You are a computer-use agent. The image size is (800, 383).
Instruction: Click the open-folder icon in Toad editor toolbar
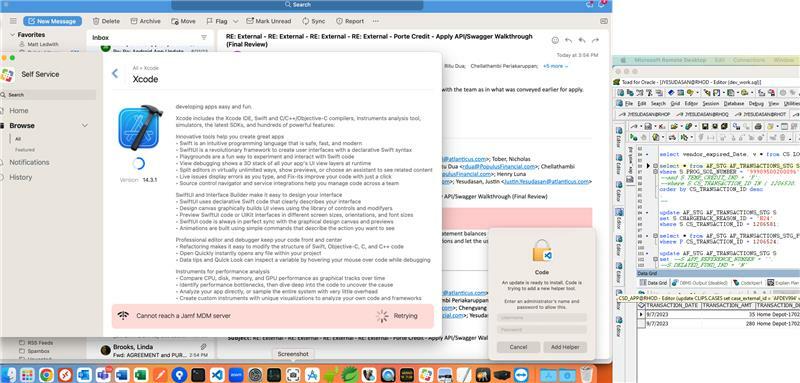pyautogui.click(x=675, y=126)
